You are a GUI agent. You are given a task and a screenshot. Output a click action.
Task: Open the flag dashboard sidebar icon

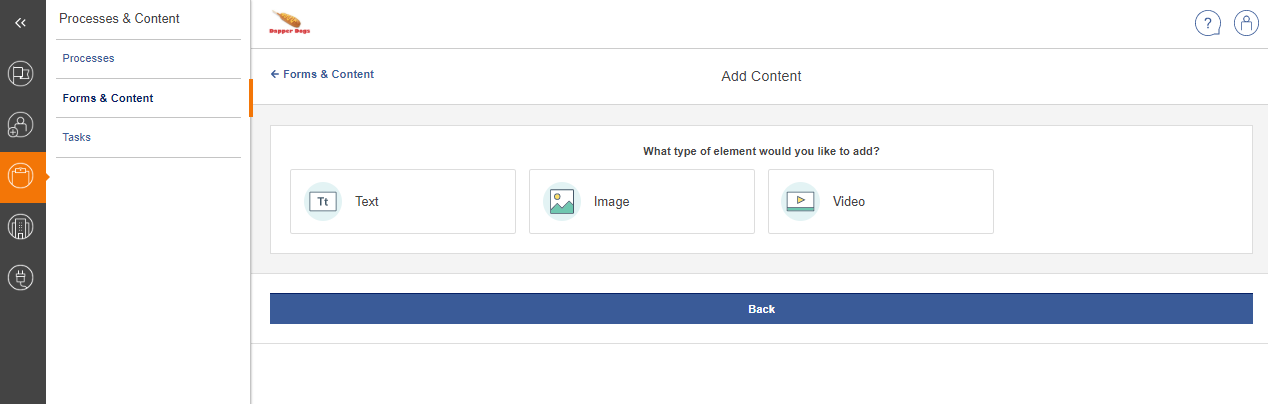21,73
